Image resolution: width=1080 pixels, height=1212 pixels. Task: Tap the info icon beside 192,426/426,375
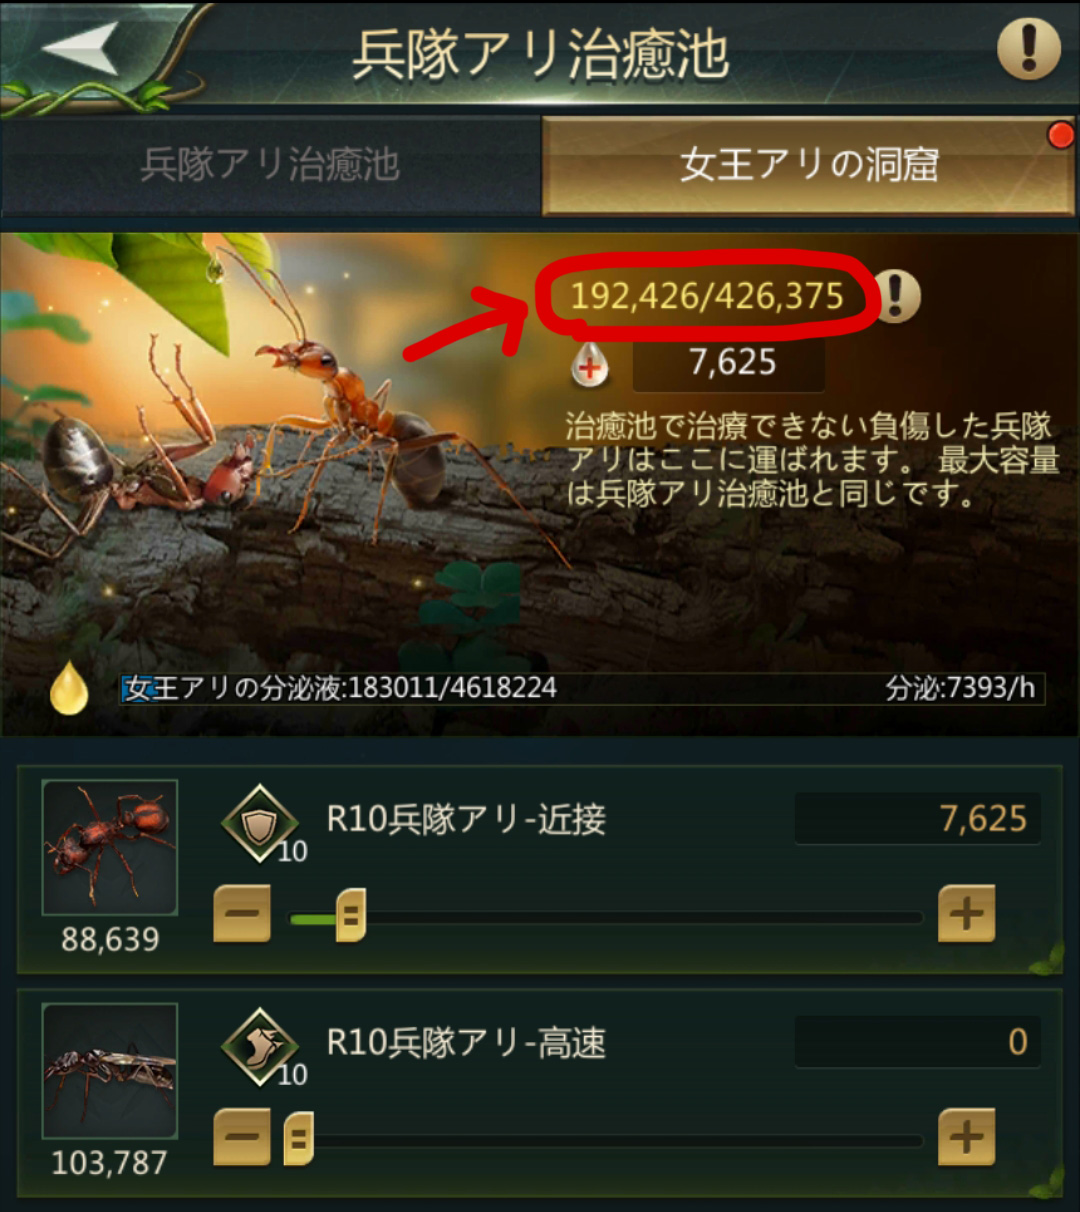click(x=896, y=296)
